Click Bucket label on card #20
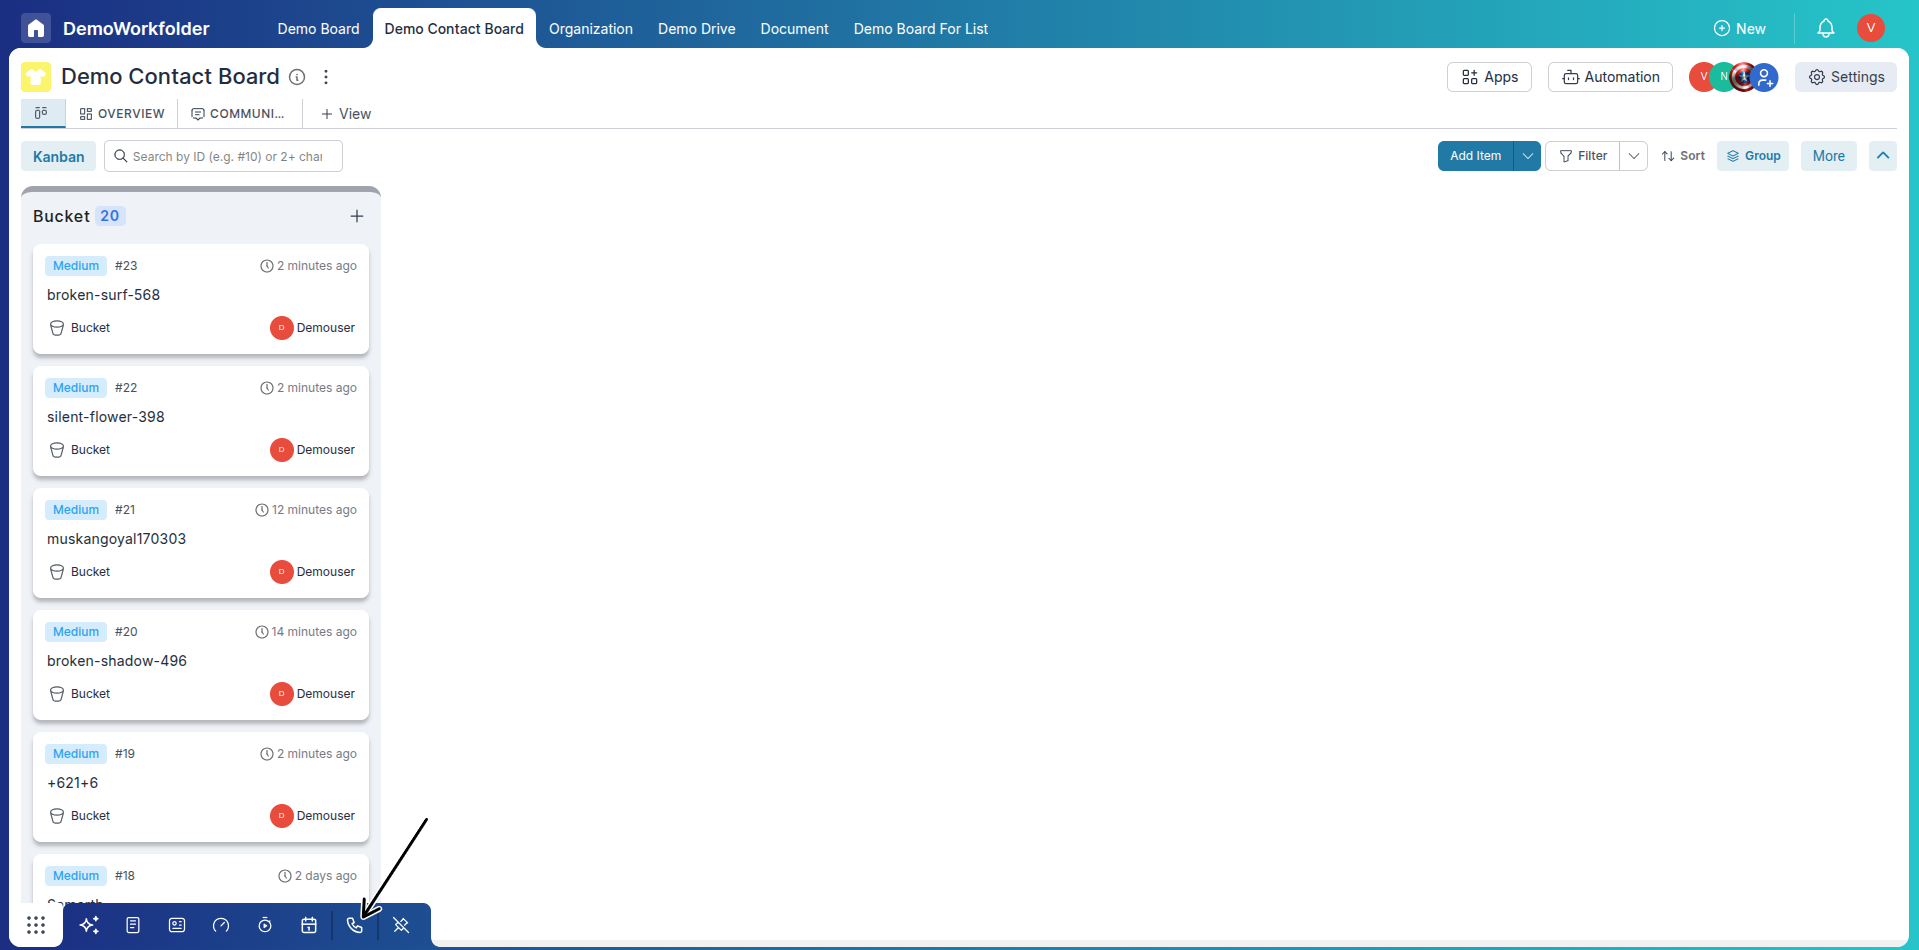 pos(90,694)
